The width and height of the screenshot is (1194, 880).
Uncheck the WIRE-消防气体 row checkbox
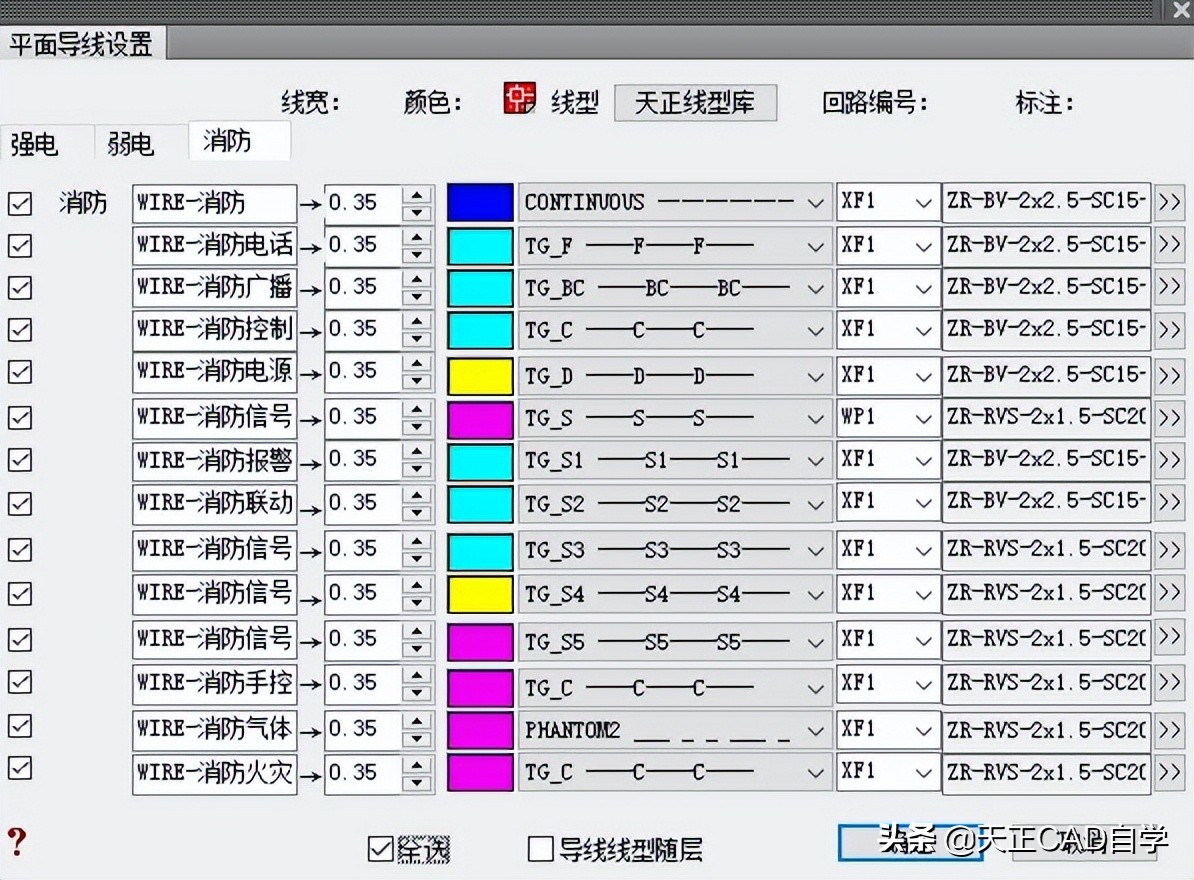point(19,726)
